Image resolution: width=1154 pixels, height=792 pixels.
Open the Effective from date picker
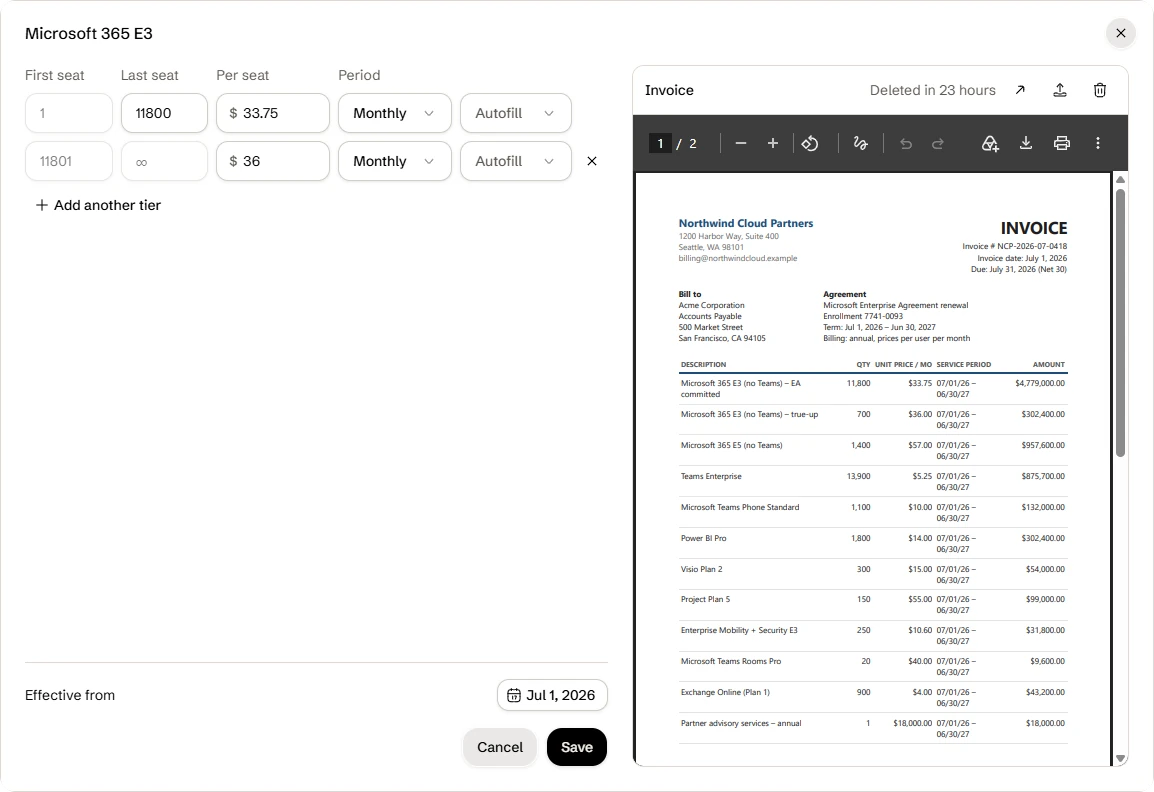point(552,695)
